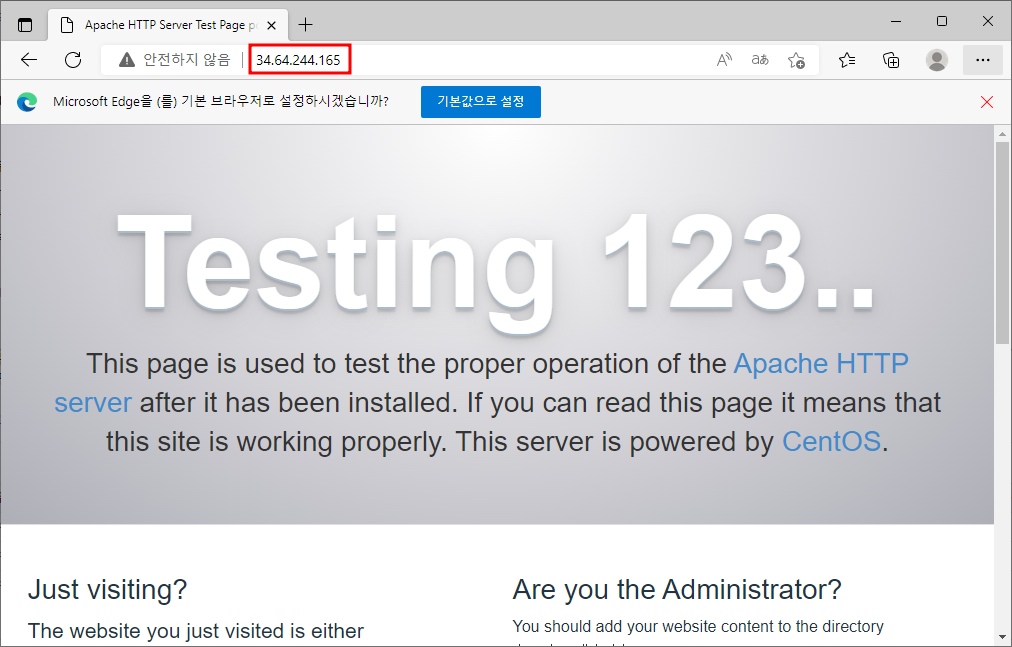The height and width of the screenshot is (647, 1012).
Task: Close the Edge browser window
Action: (987, 21)
